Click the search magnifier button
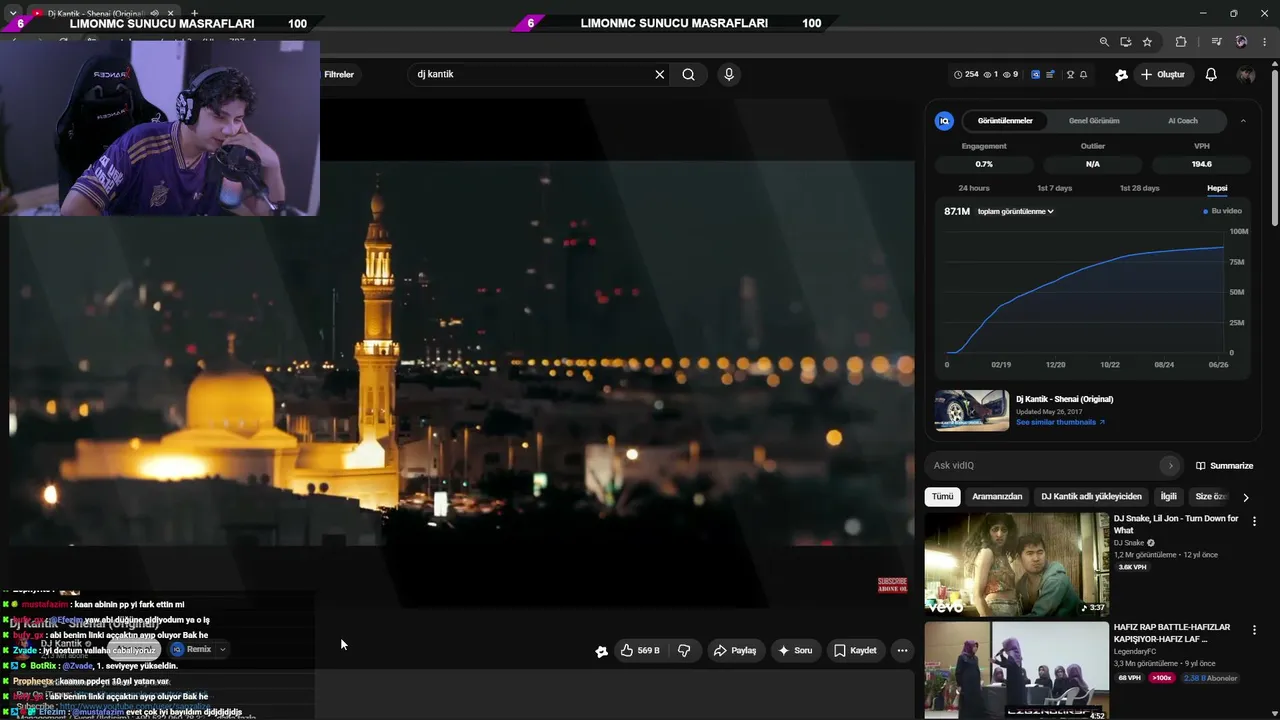The width and height of the screenshot is (1280, 720). (688, 74)
